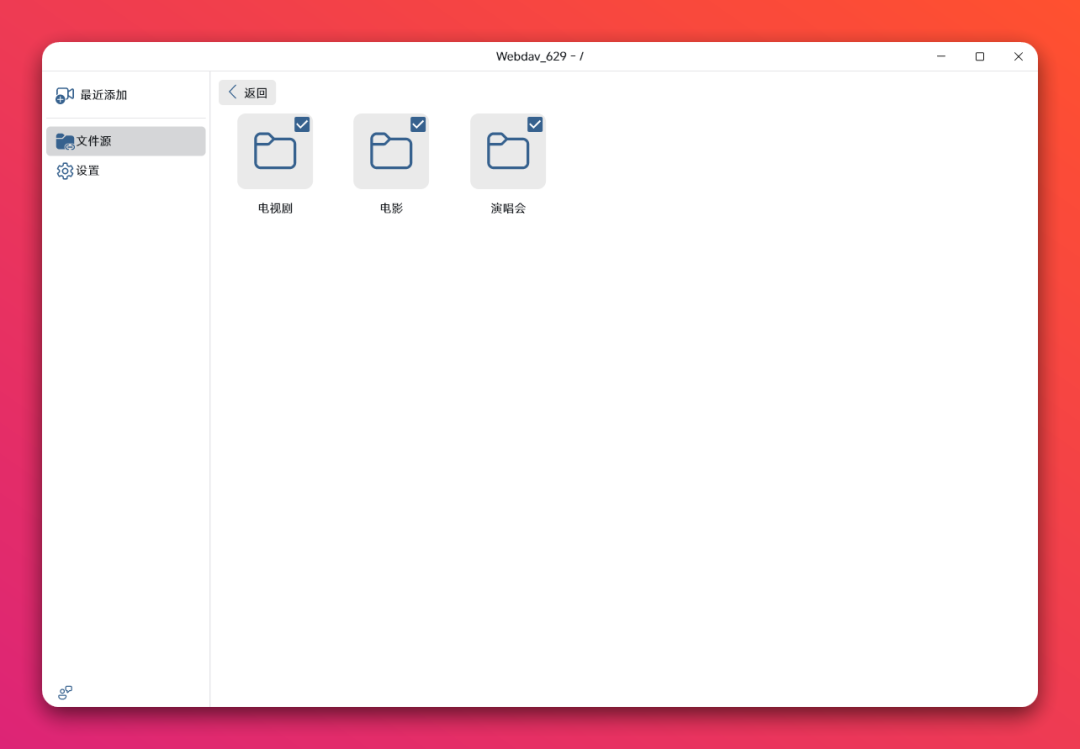
Task: Open the feedback chat icon at sidebar bottom
Action: (x=65, y=692)
